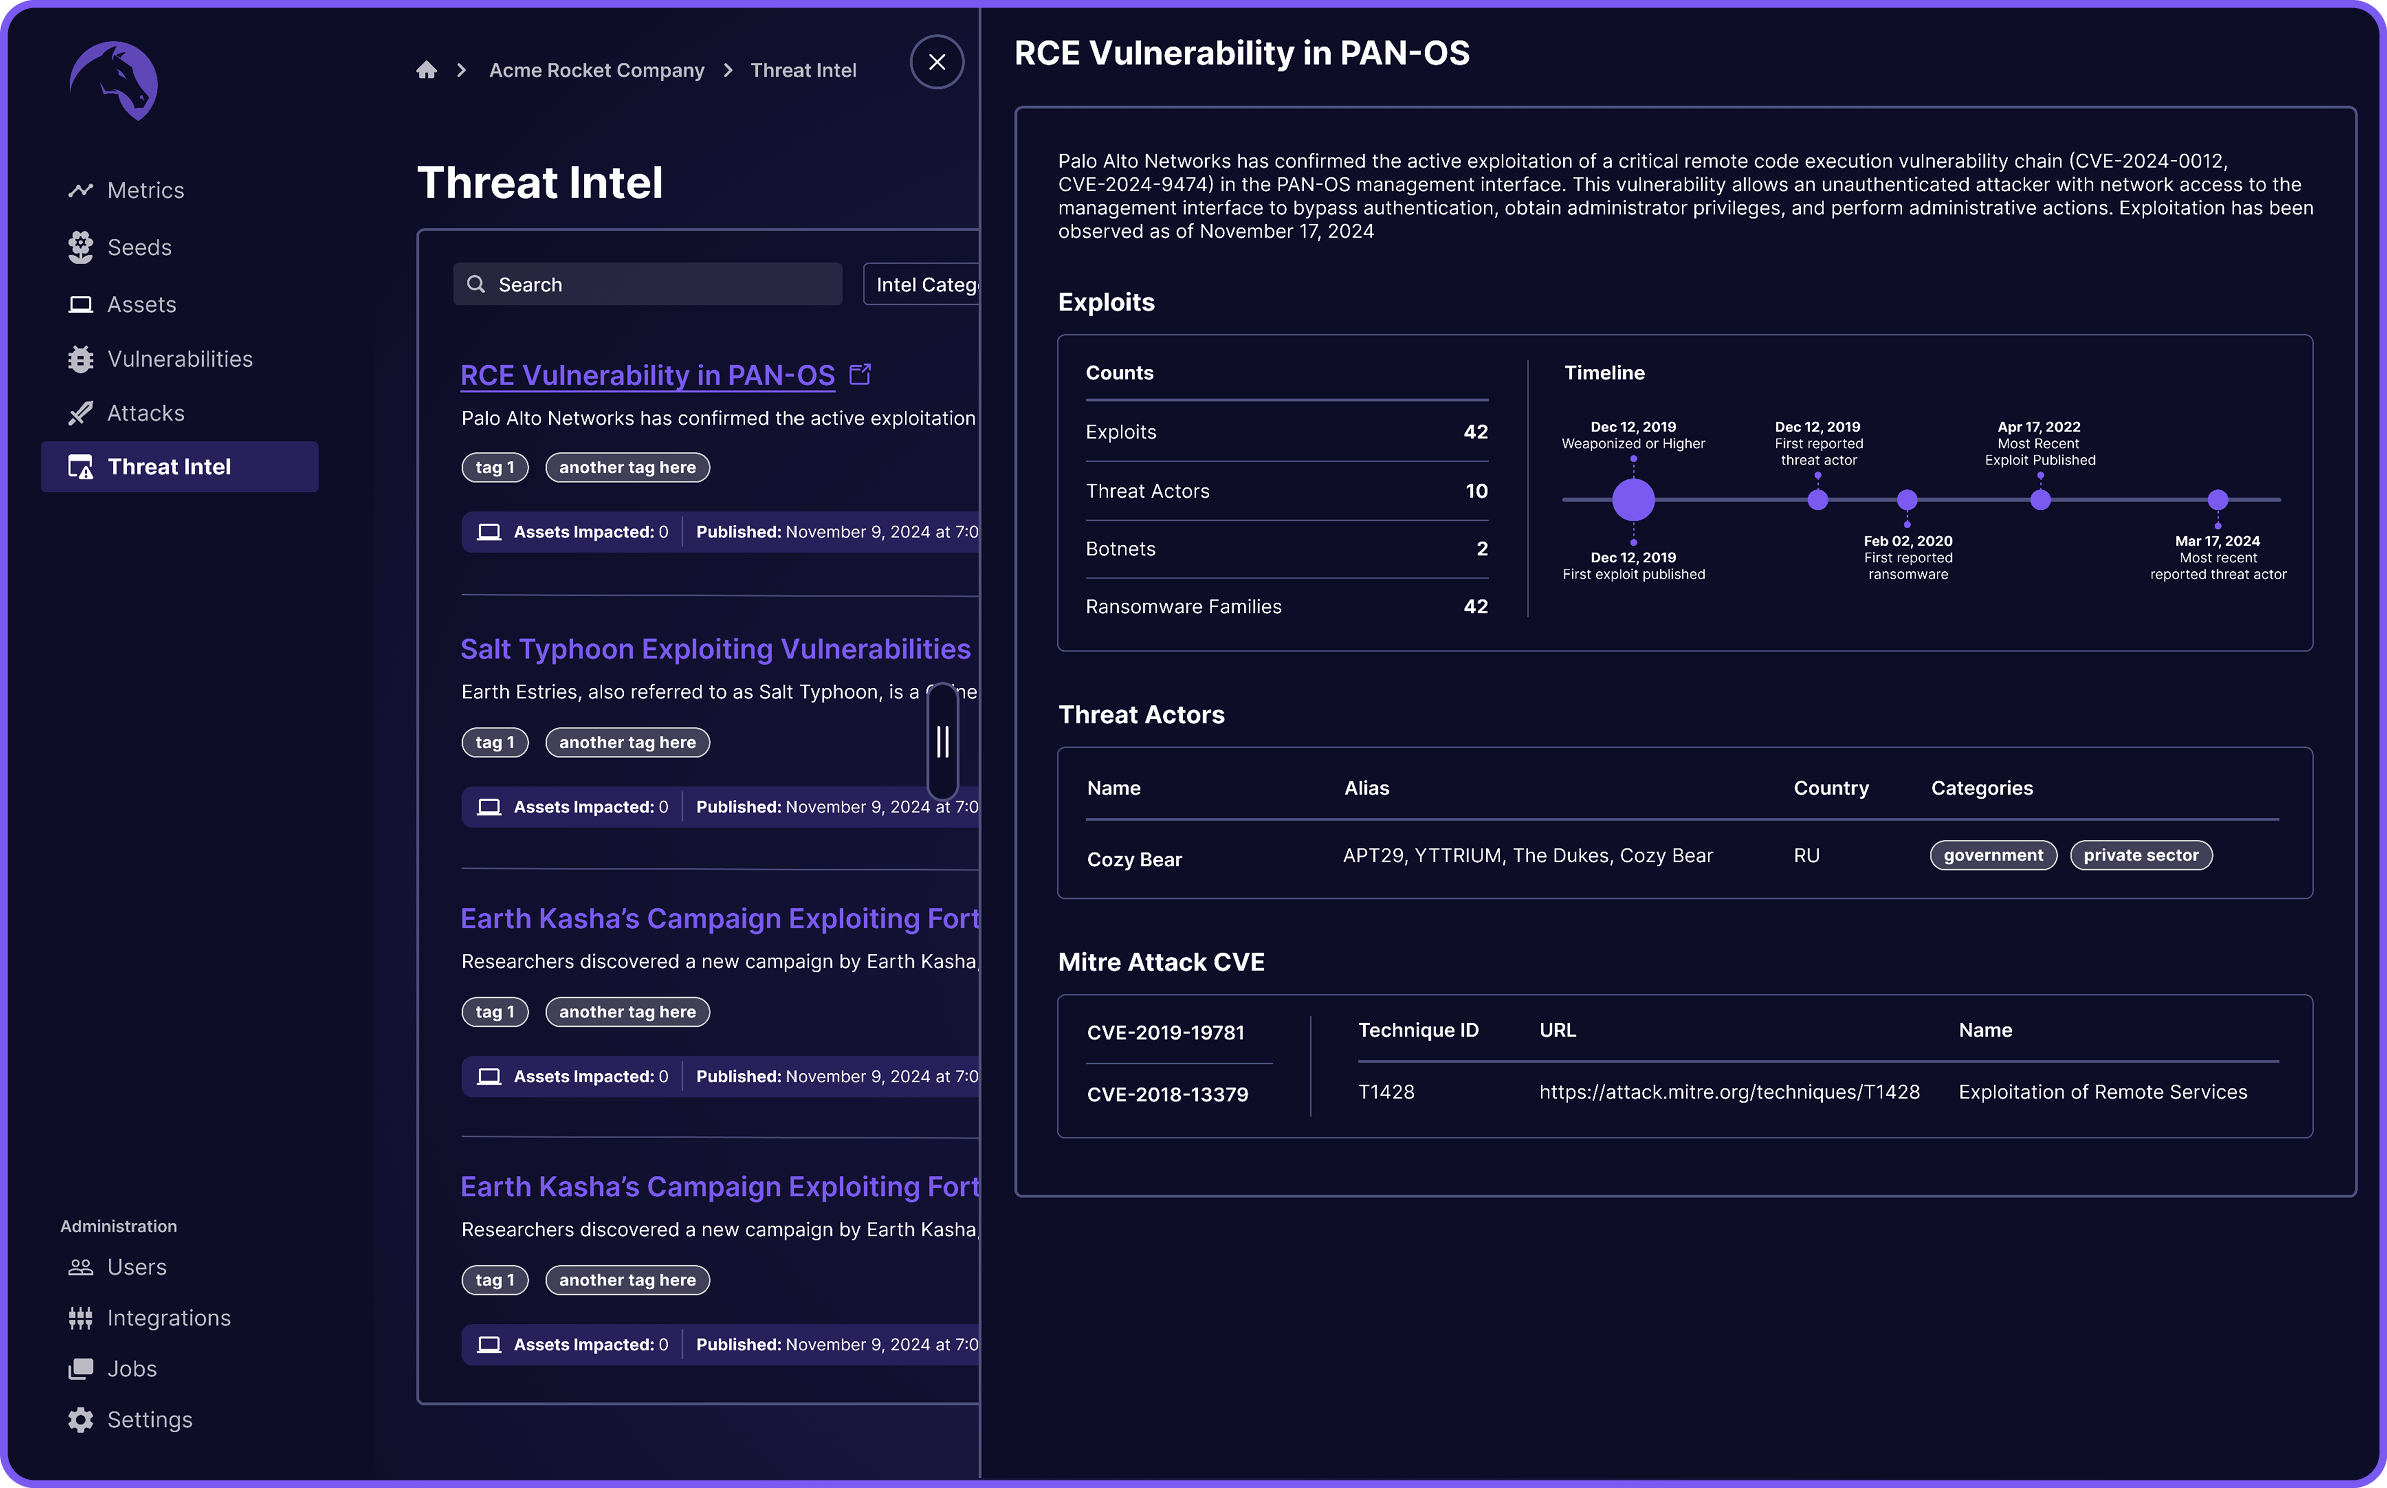Close the RCE Vulnerability detail panel
The width and height of the screenshot is (2387, 1488).
point(937,62)
